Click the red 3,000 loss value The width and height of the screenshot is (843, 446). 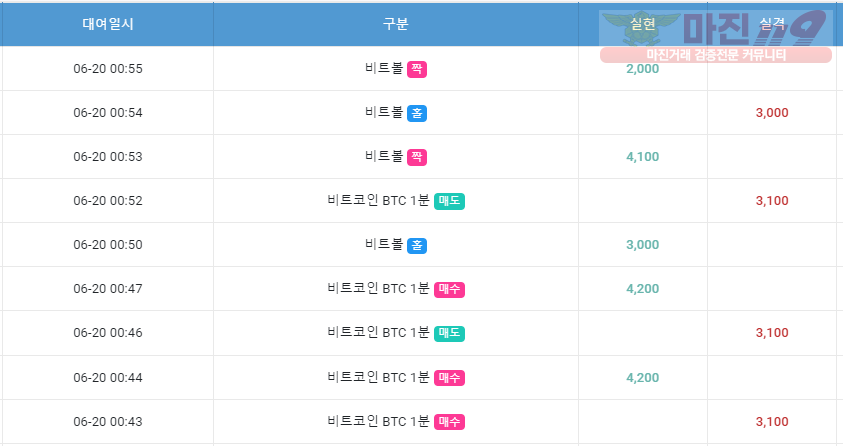pos(772,113)
